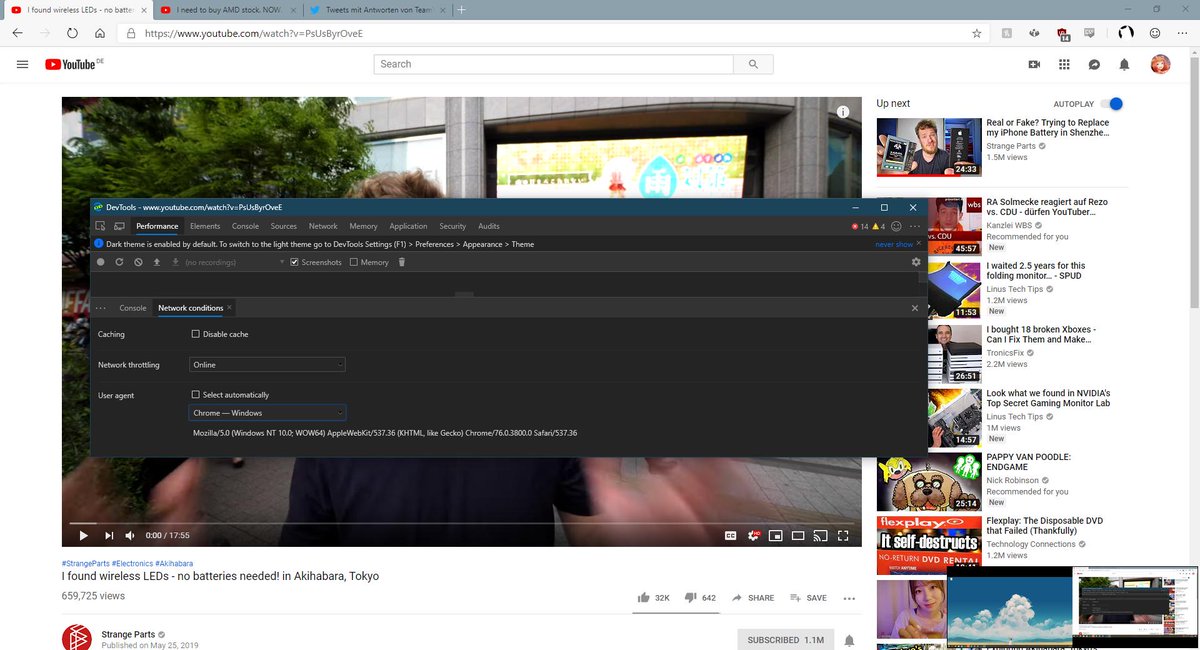Click in the YouTube search field
This screenshot has width=1200, height=650.
coord(553,64)
